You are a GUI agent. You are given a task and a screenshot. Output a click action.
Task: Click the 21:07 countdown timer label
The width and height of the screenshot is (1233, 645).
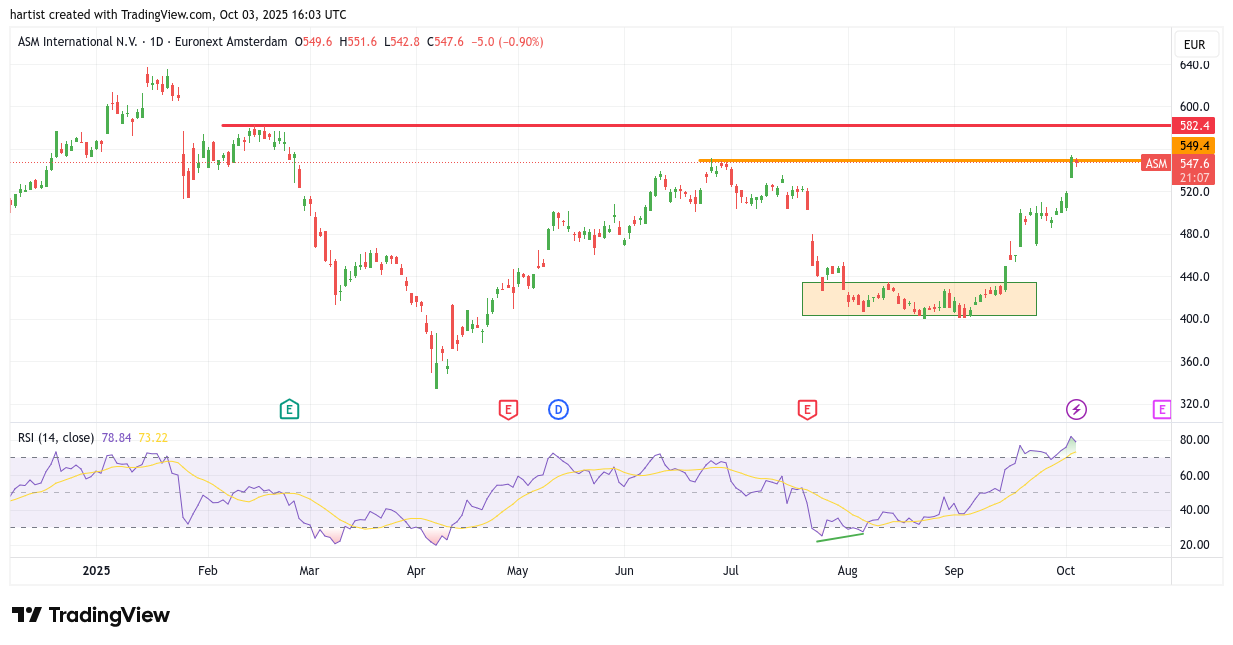pos(1195,178)
